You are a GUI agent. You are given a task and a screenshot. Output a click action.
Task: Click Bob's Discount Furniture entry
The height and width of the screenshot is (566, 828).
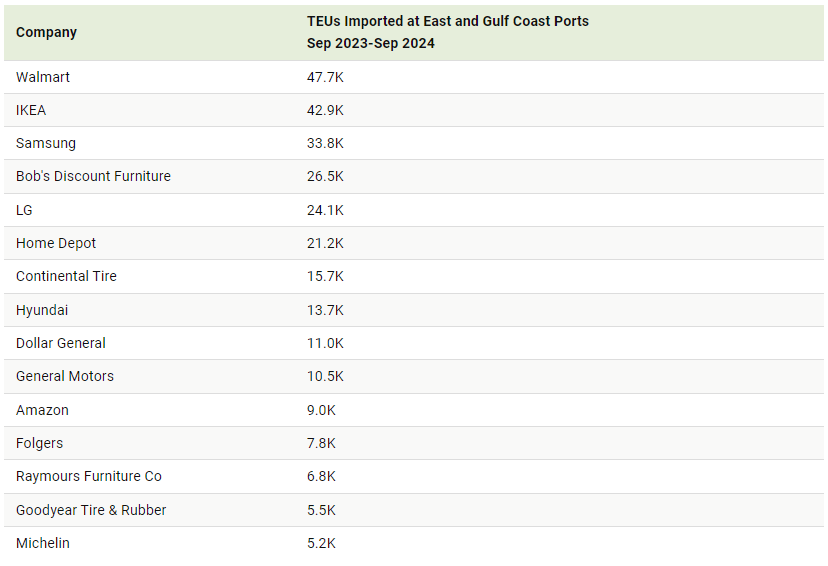pos(93,176)
